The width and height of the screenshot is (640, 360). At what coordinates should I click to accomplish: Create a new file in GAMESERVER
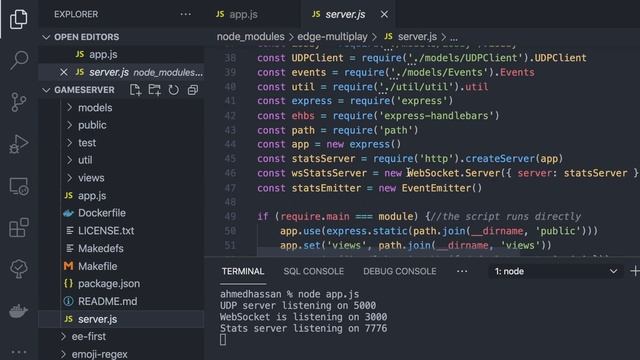135,90
